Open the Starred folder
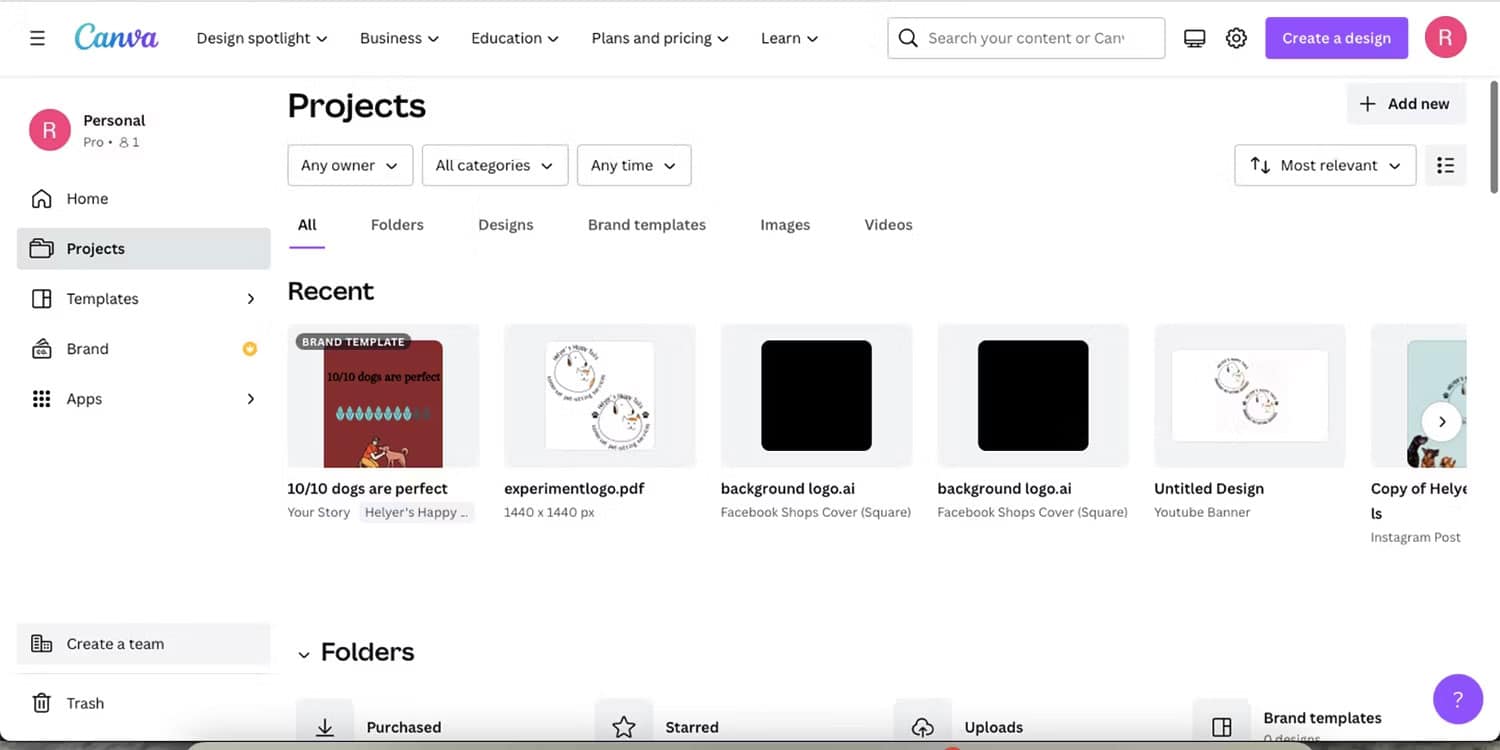This screenshot has height=750, width=1500. coord(692,727)
